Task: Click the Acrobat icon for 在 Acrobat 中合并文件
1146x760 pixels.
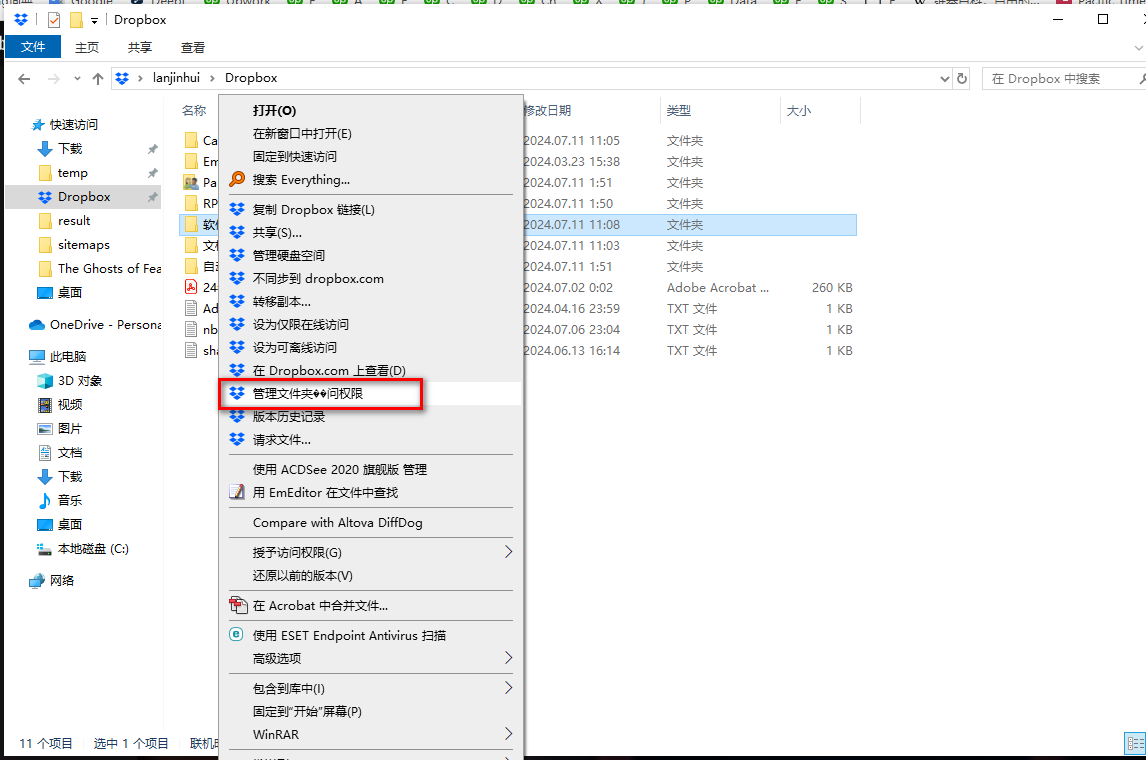Action: pyautogui.click(x=238, y=604)
